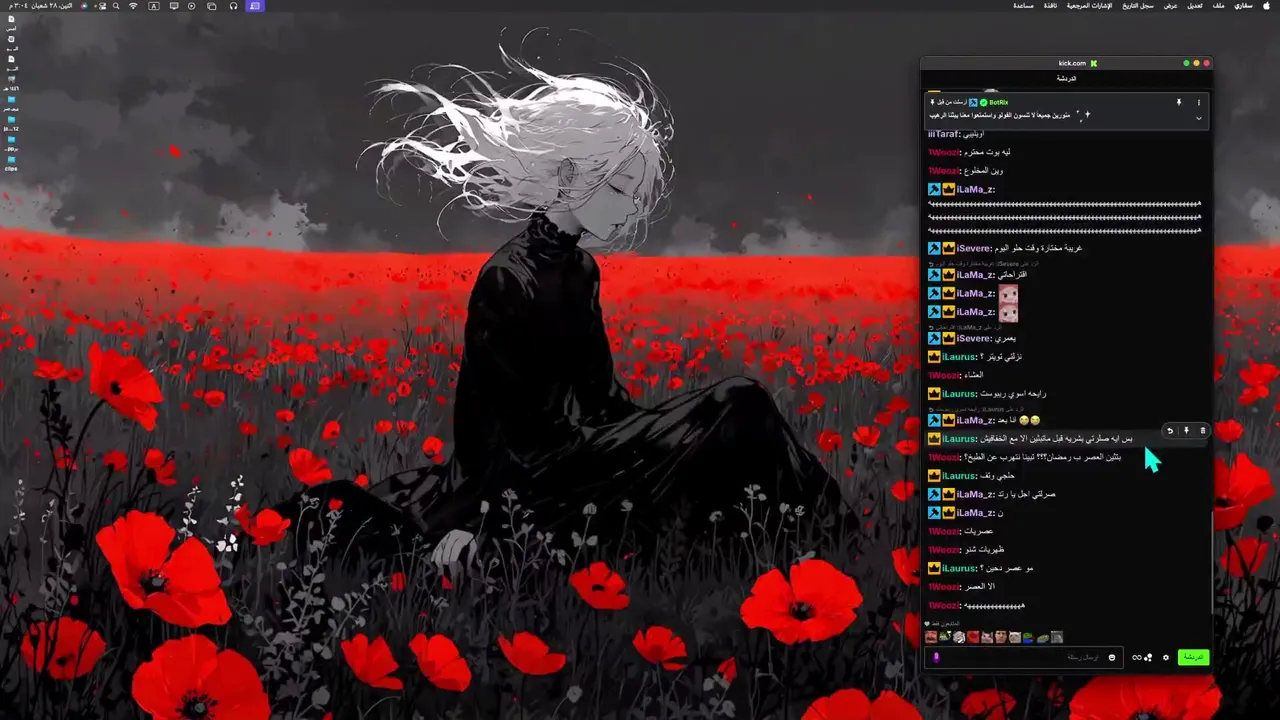This screenshot has width=1280, height=720.
Task: Select the last emote in quick emote row
Action: click(1057, 637)
